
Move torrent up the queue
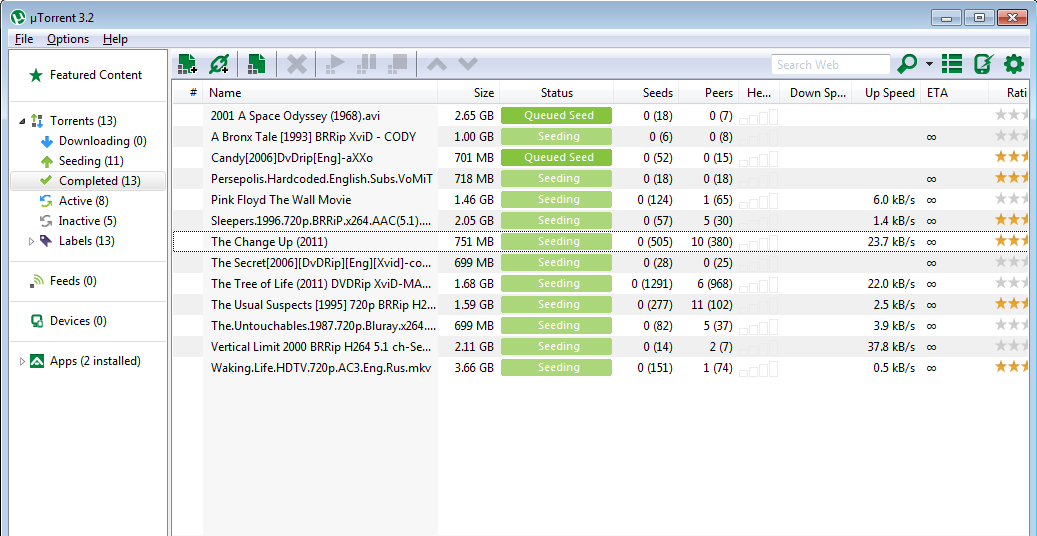tap(437, 64)
